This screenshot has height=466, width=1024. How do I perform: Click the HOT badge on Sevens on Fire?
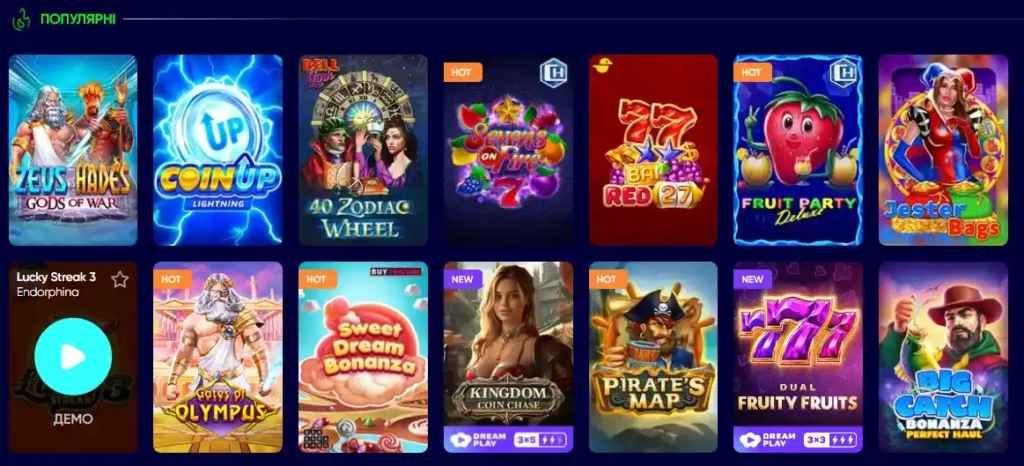[x=462, y=72]
